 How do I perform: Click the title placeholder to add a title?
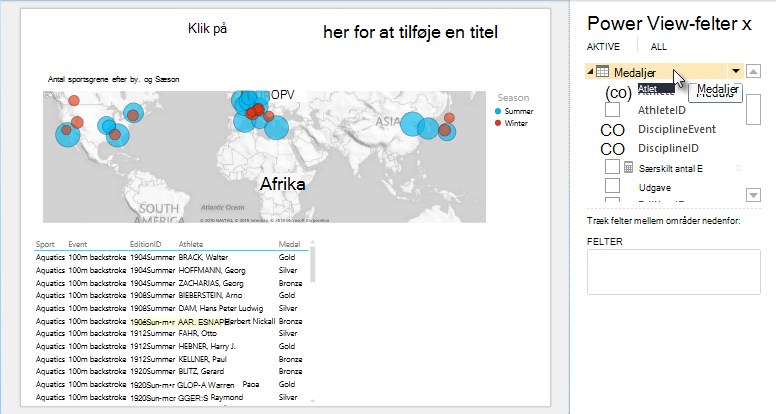click(x=342, y=31)
